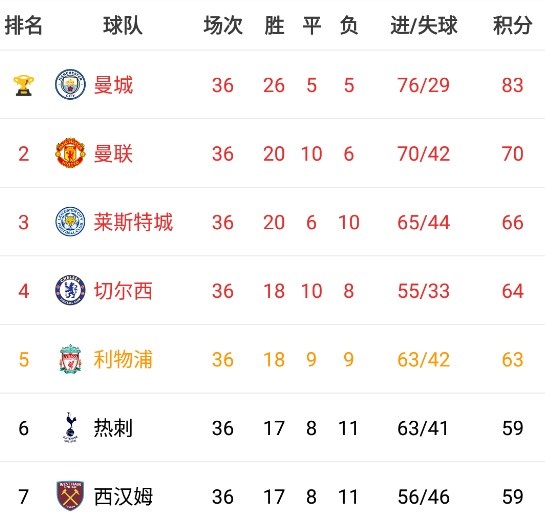The image size is (545, 517).
Task: Open the 莱斯特城 team link
Action: click(133, 222)
